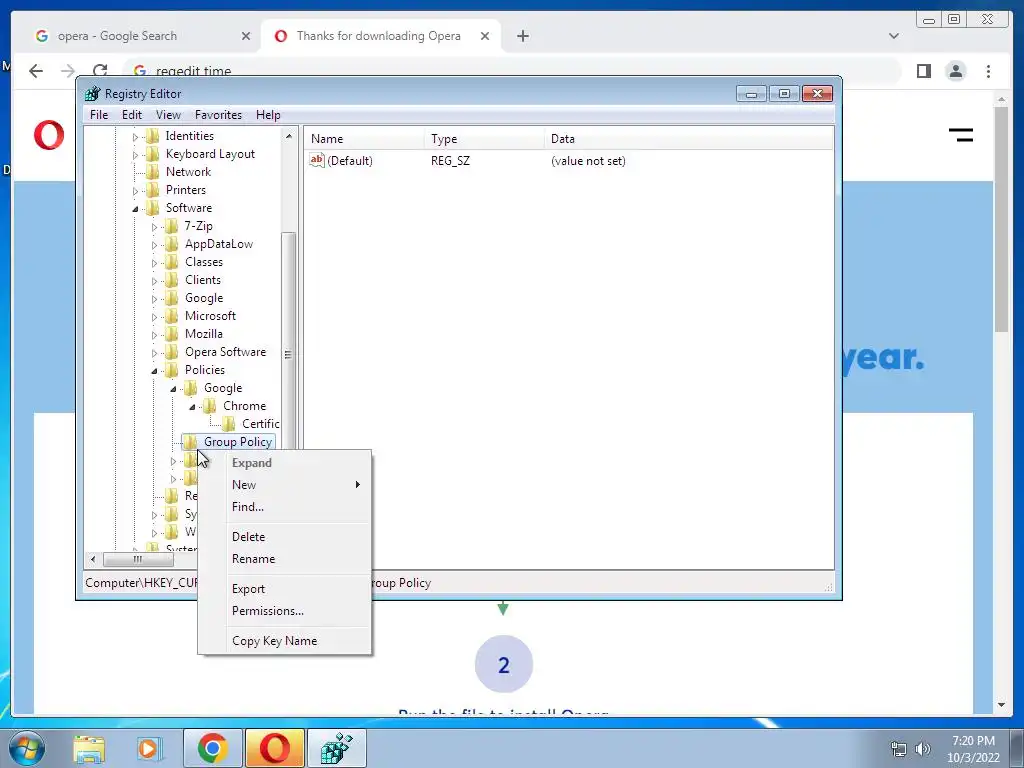The width and height of the screenshot is (1024, 768).
Task: Click the Registry Editor title bar icon
Action: (93, 94)
